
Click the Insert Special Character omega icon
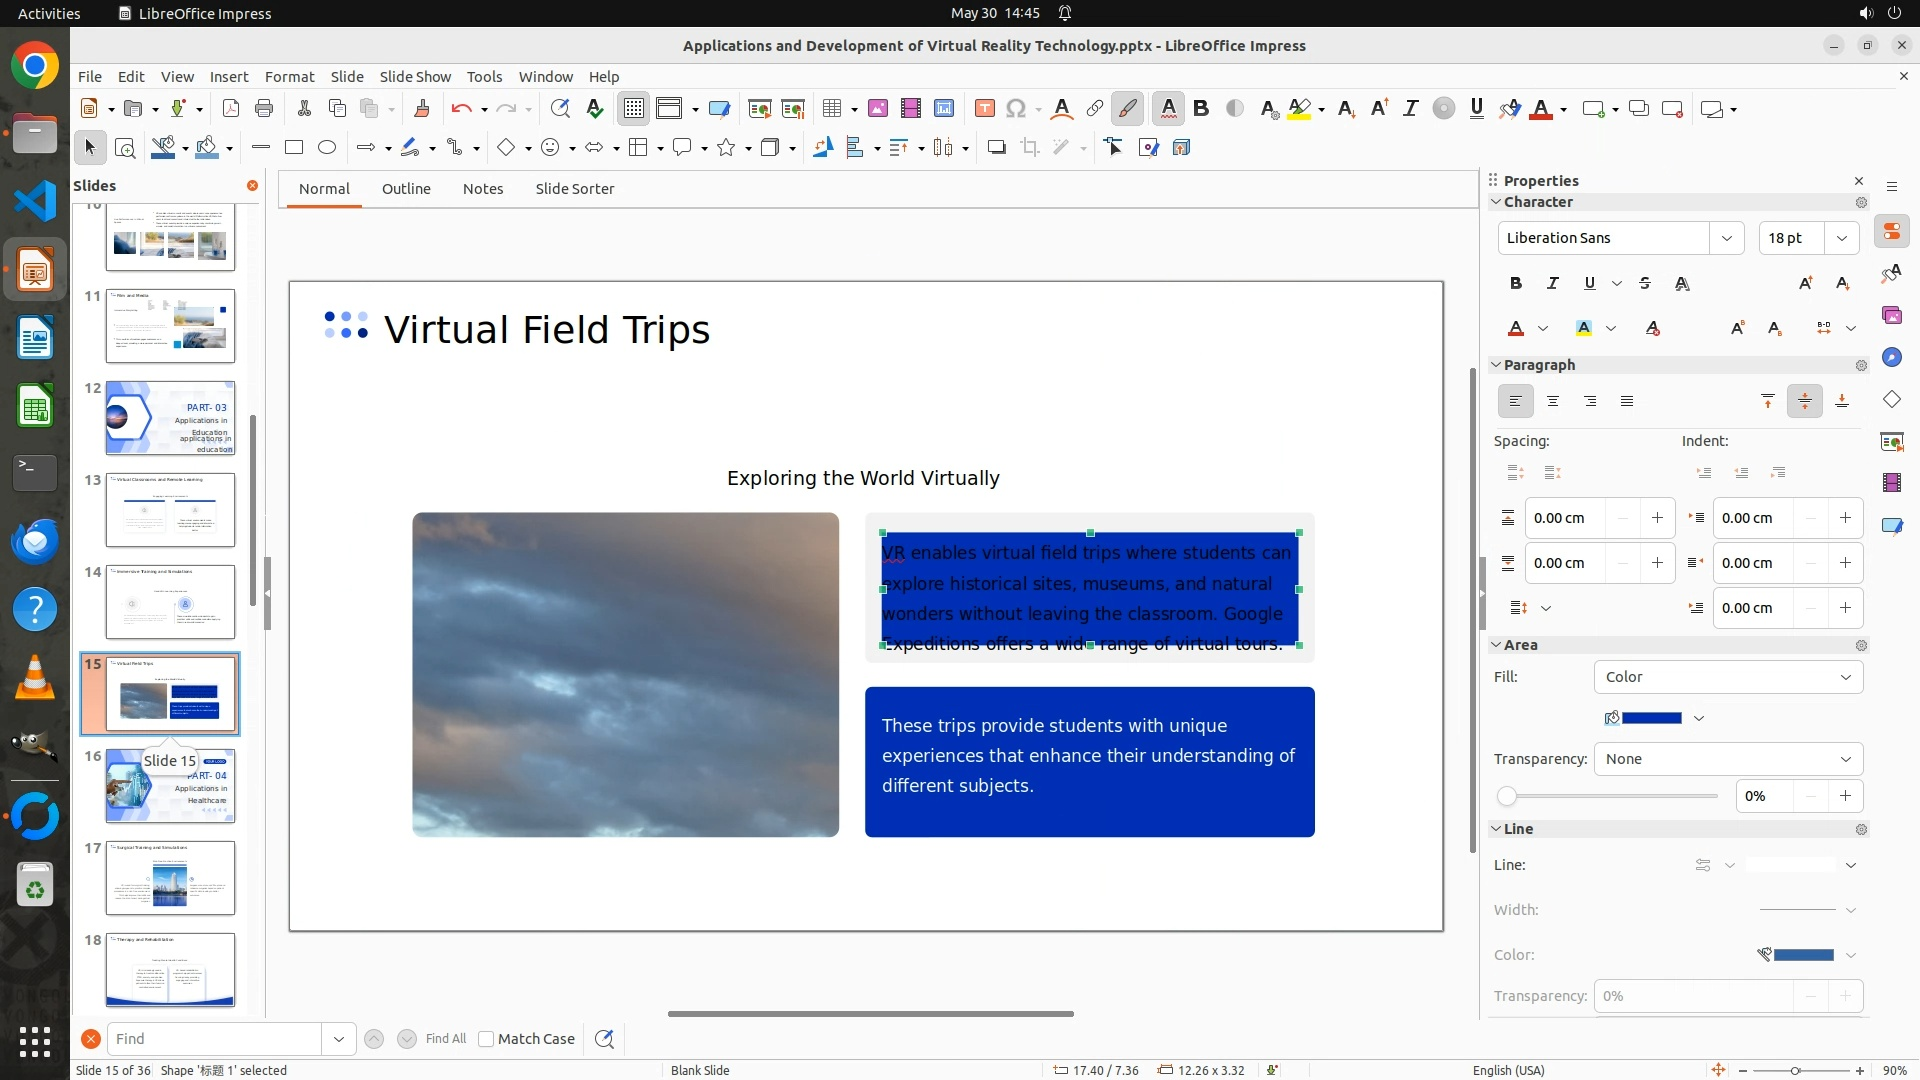tap(1016, 109)
